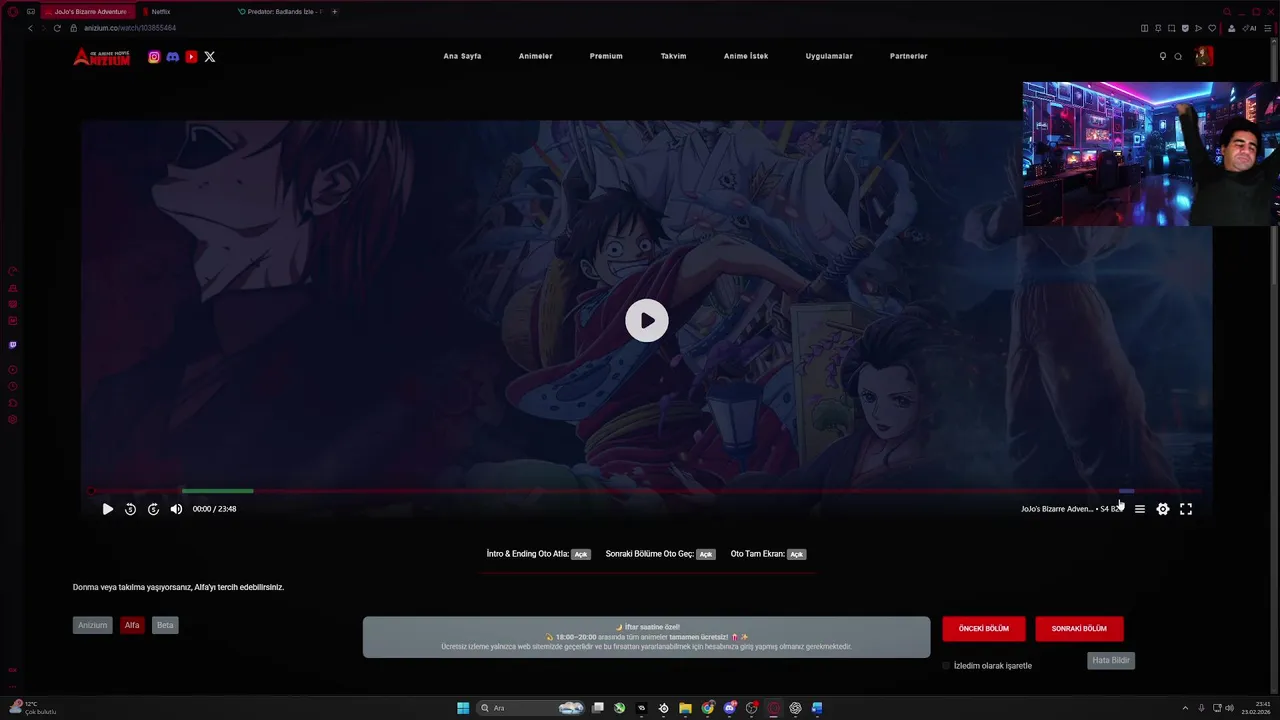Open the Animeler menu
1280x720 pixels.
(535, 56)
